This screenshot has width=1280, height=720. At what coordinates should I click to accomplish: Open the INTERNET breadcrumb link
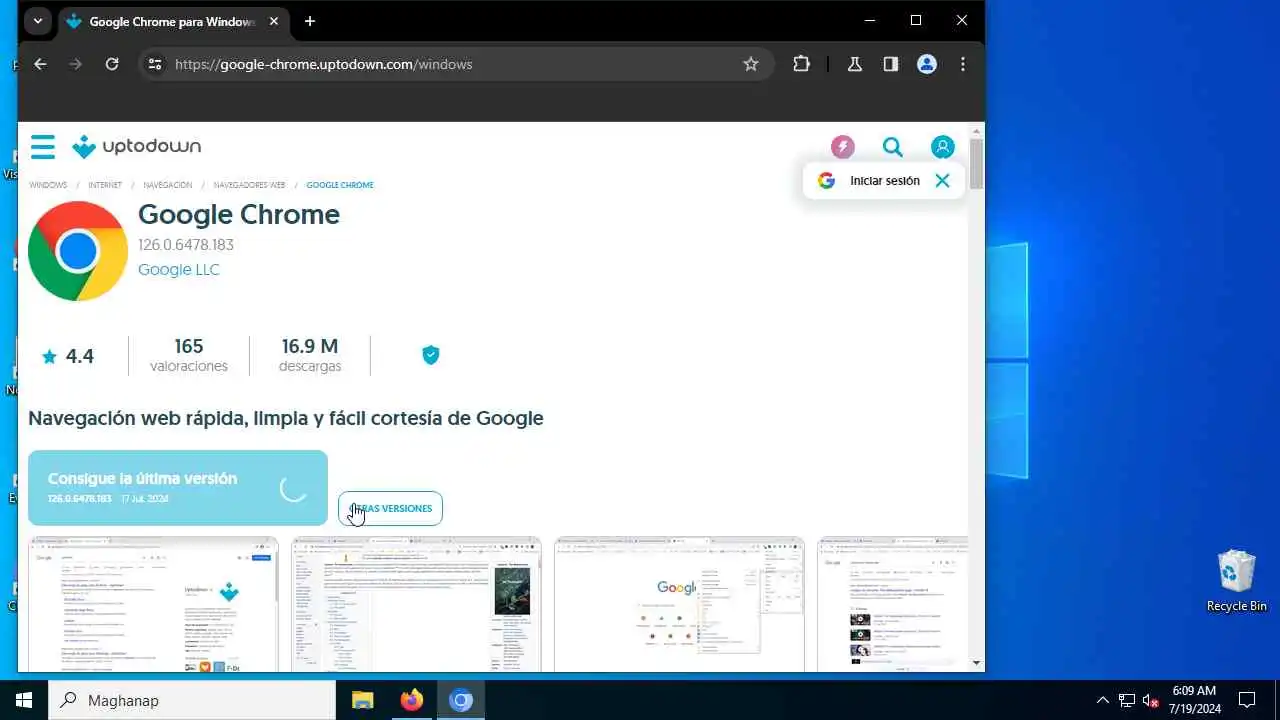click(105, 185)
